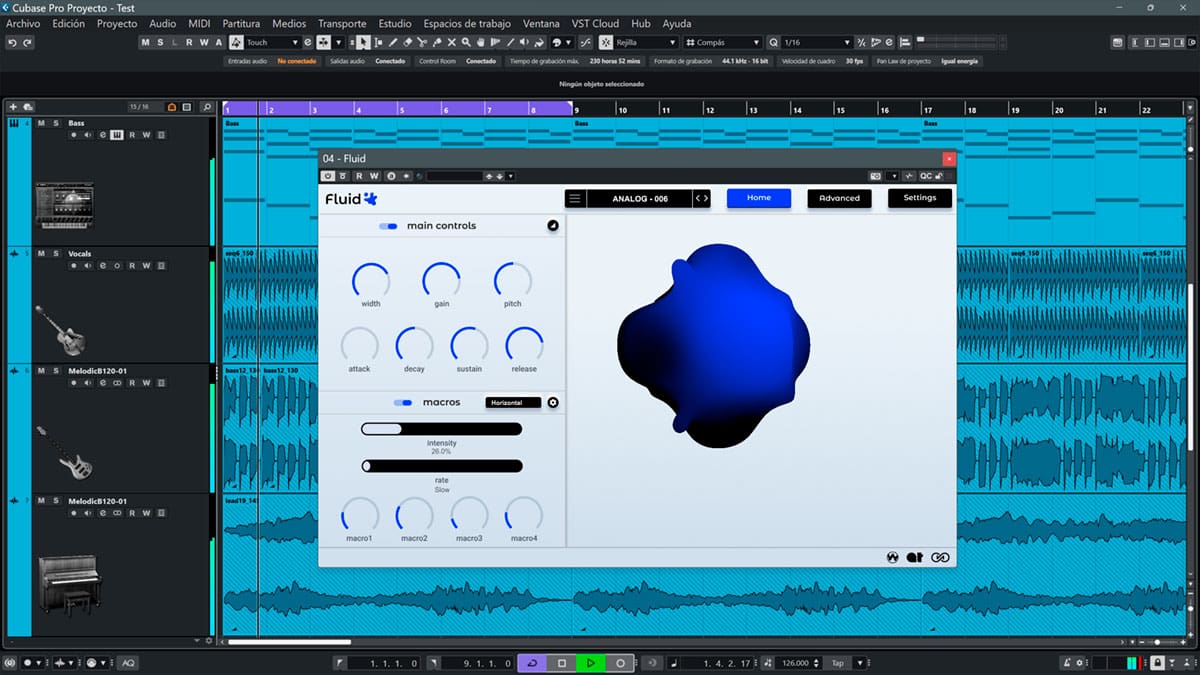The image size is (1200, 675).
Task: Open the Transporte menu
Action: pyautogui.click(x=342, y=23)
